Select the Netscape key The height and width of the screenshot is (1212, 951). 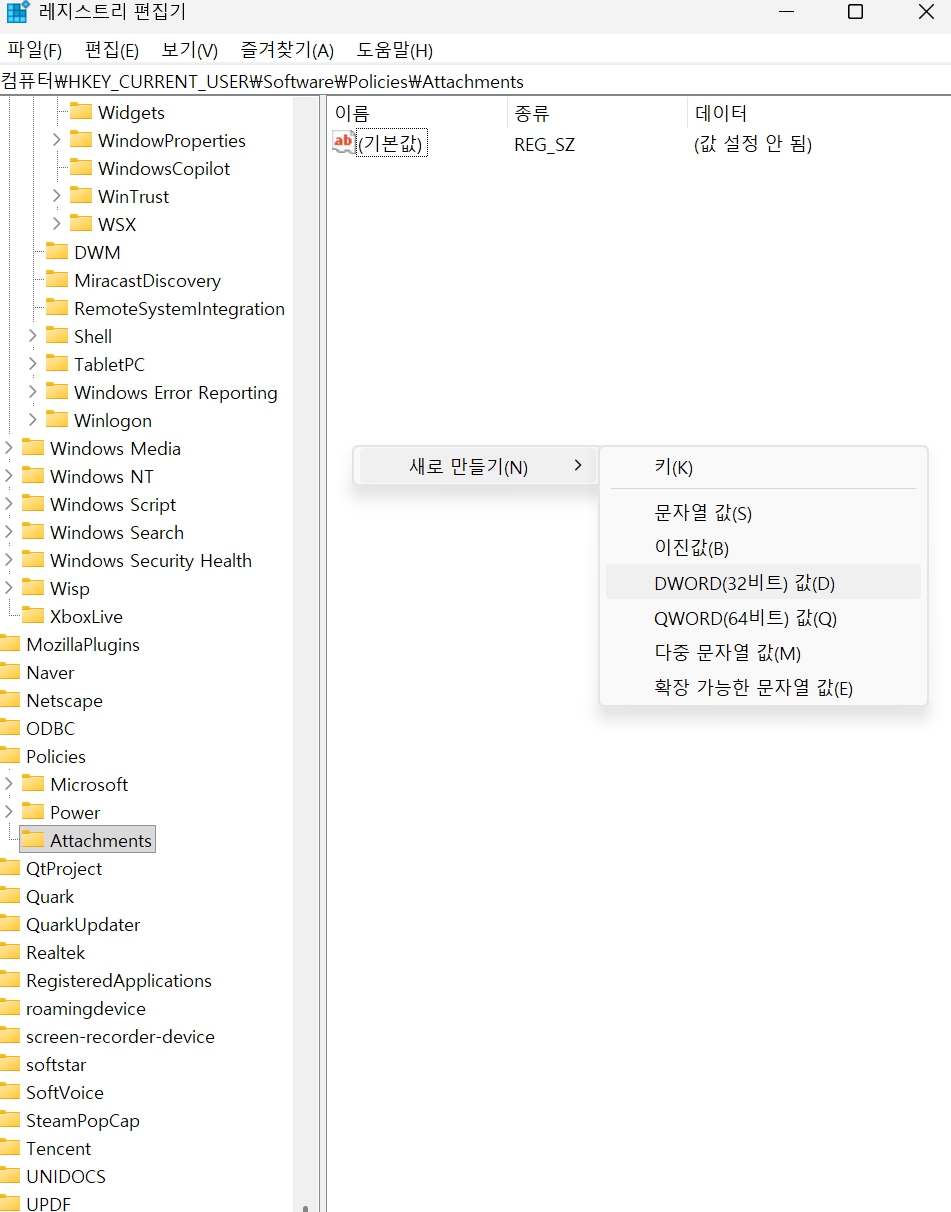[64, 700]
